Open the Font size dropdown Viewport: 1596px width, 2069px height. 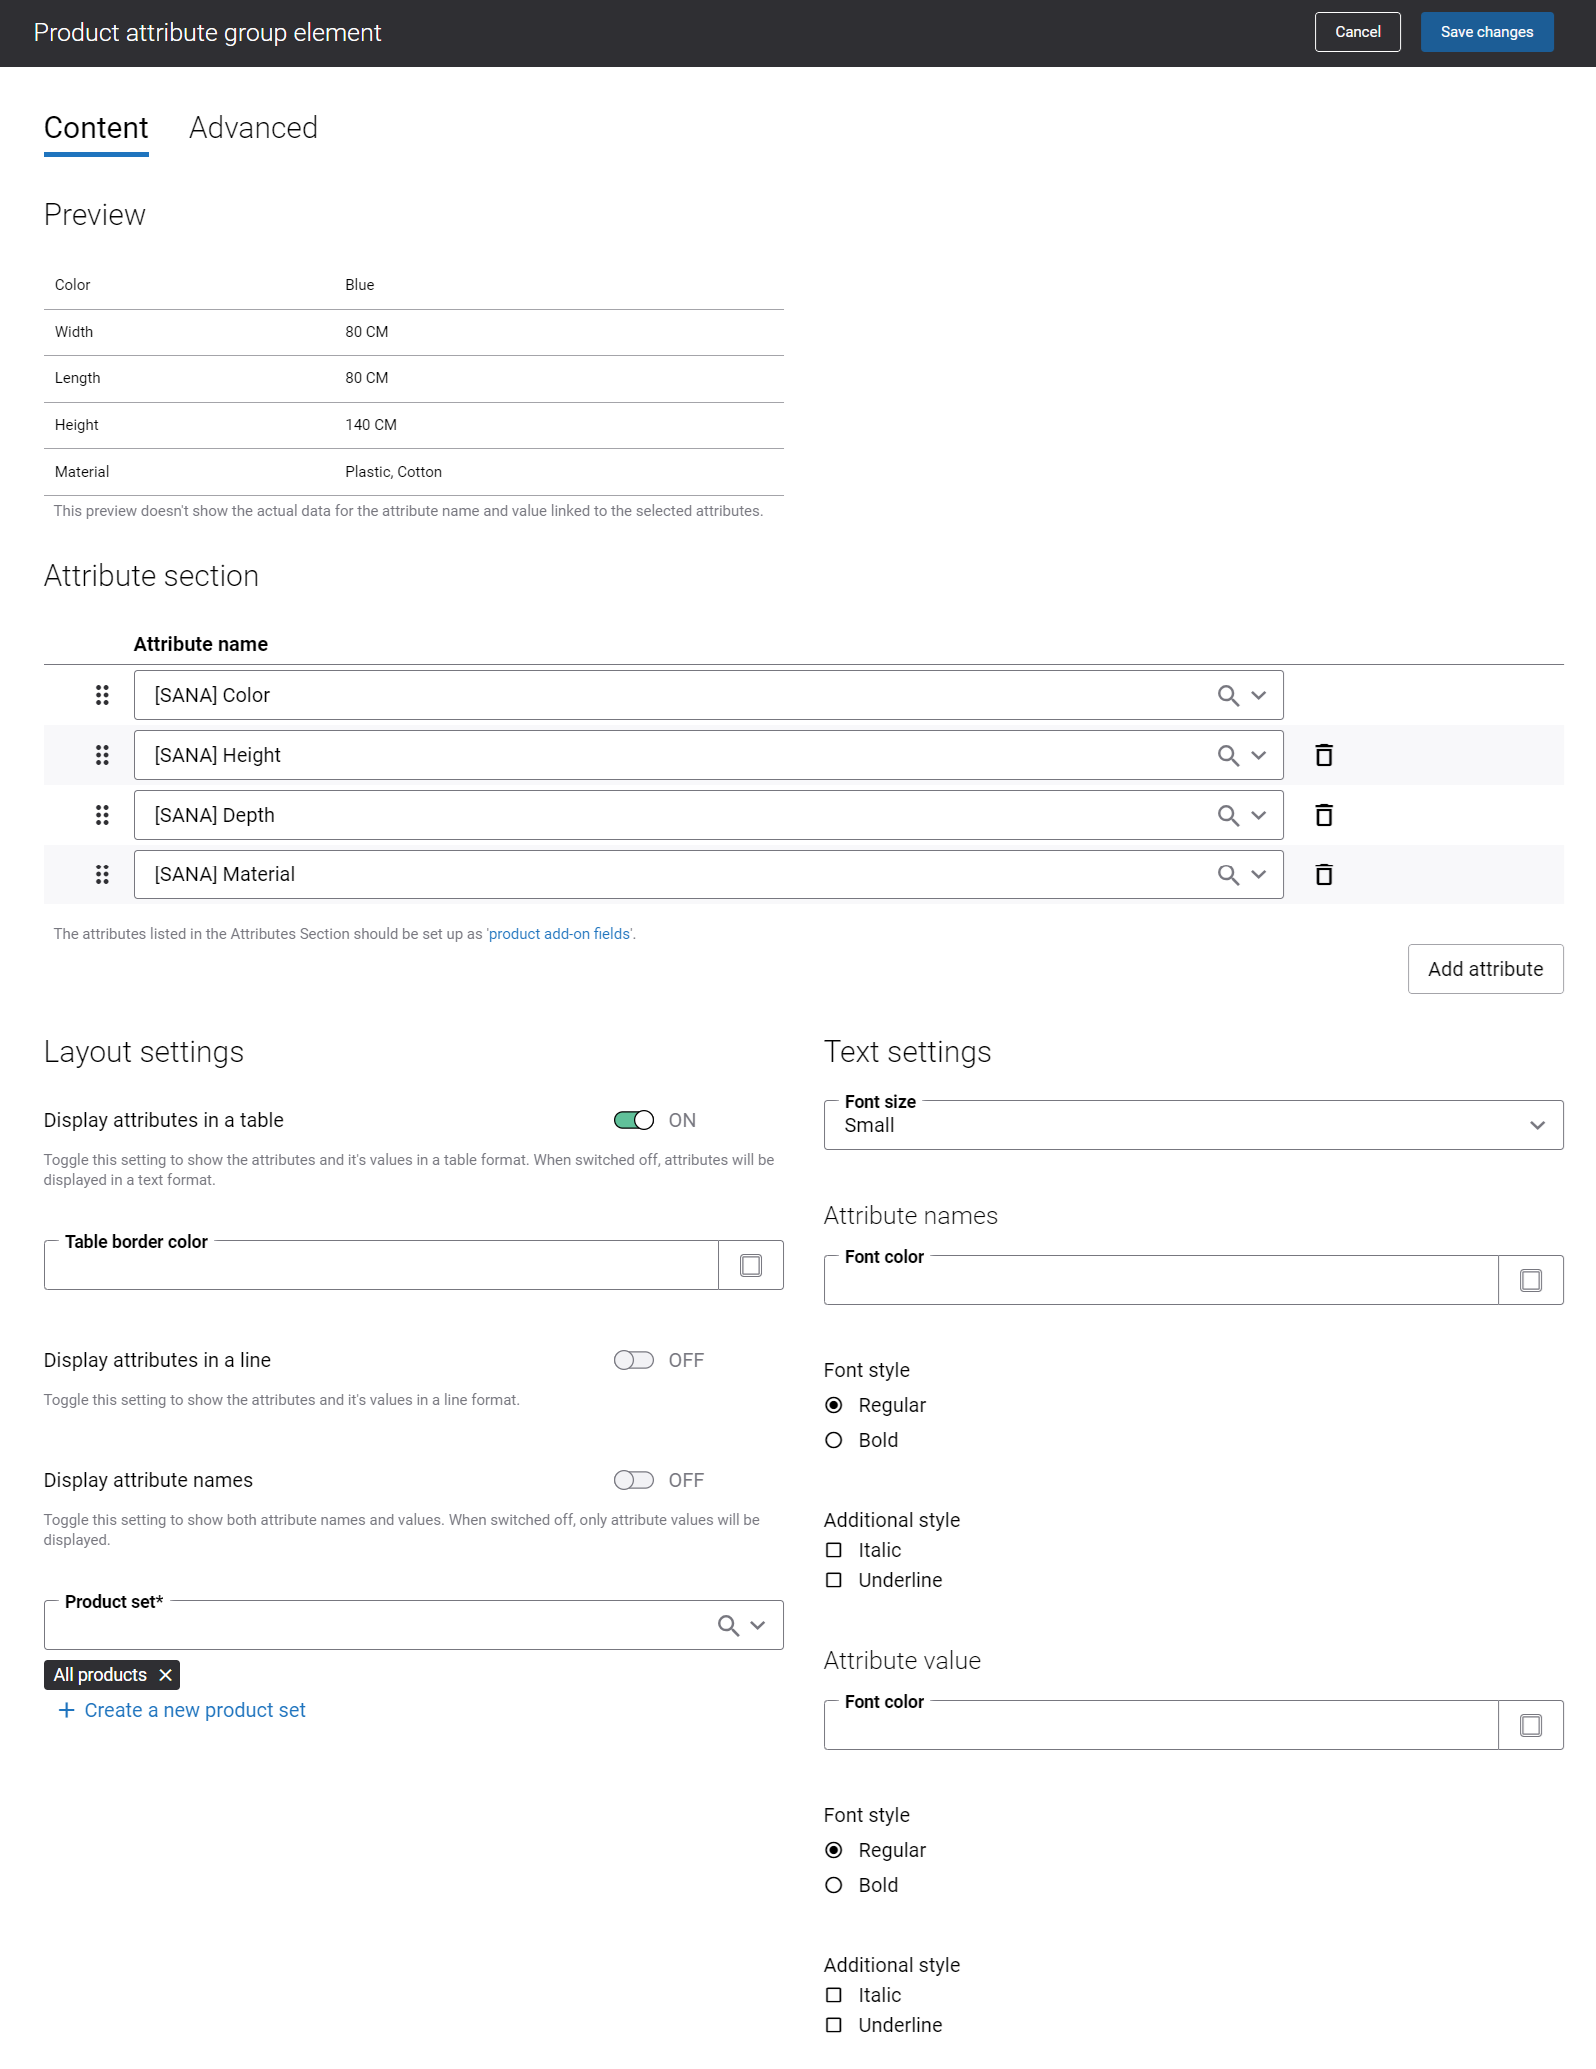pyautogui.click(x=1193, y=1125)
